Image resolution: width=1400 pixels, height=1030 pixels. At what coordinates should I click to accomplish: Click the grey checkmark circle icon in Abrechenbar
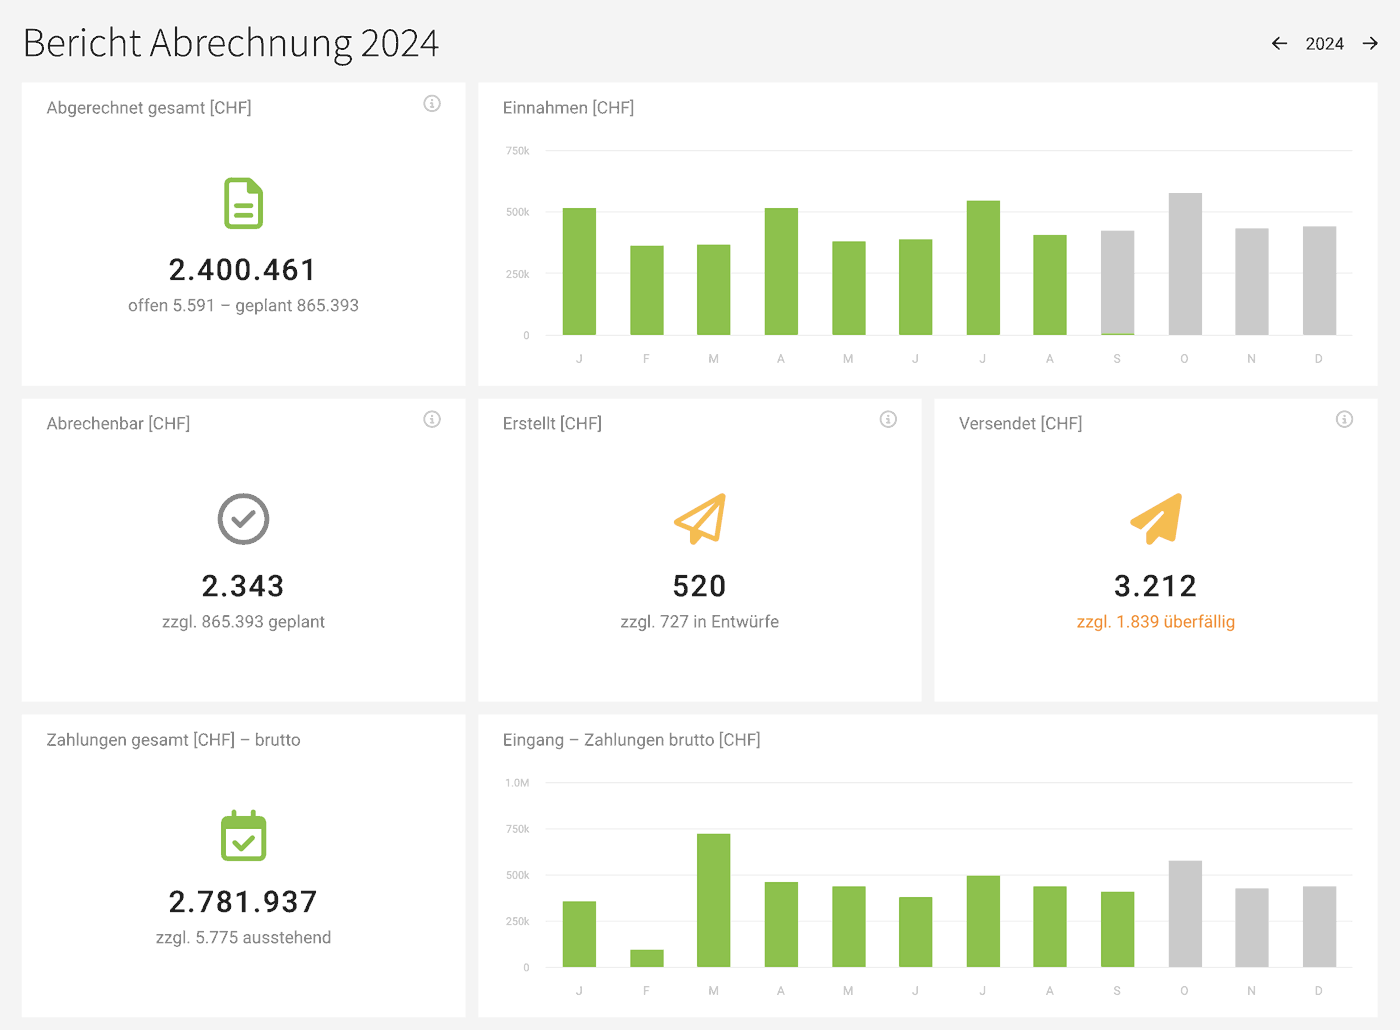coord(243,519)
